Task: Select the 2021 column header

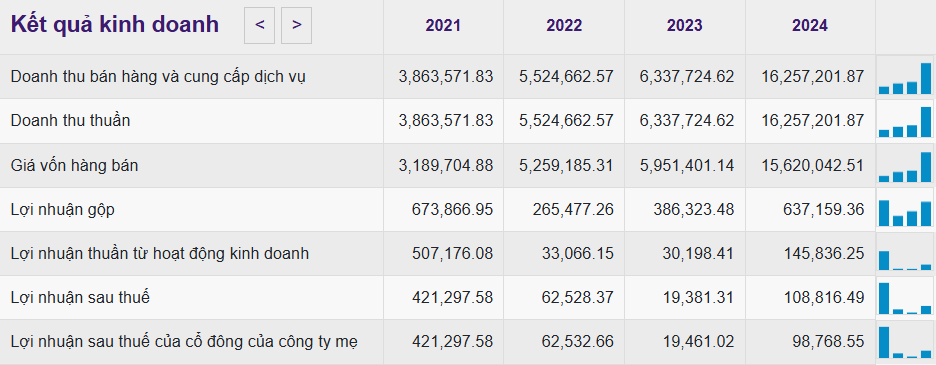Action: click(x=443, y=26)
